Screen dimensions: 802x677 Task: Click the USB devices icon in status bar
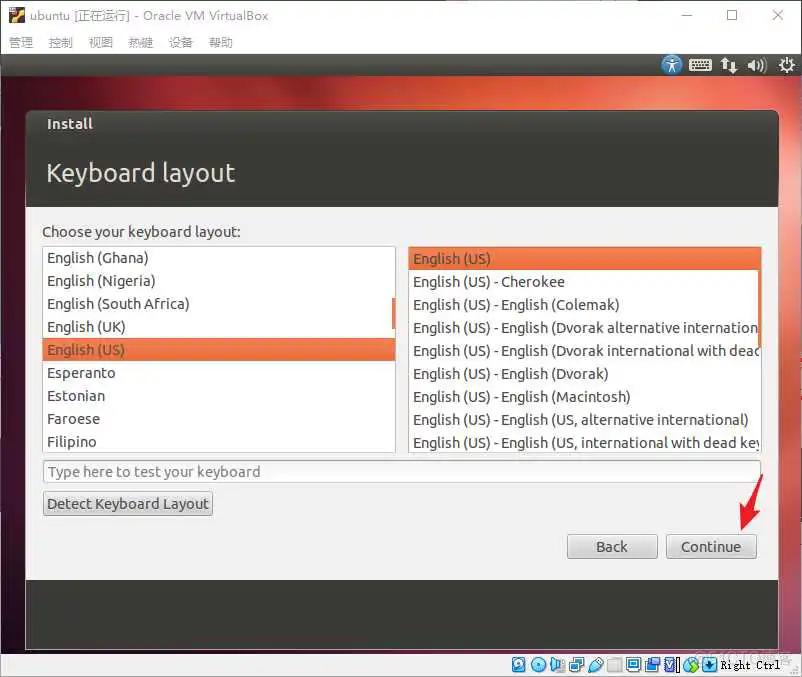(595, 664)
